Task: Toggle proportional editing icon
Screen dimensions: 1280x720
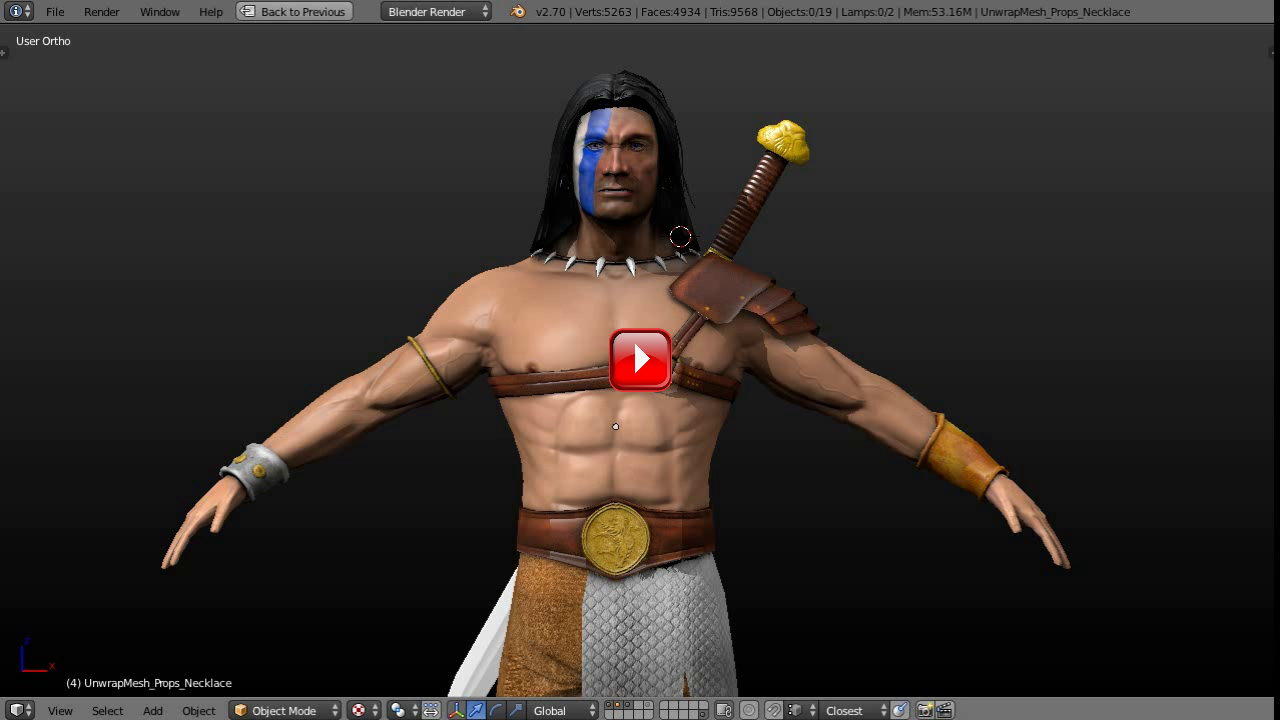Action: pos(749,710)
